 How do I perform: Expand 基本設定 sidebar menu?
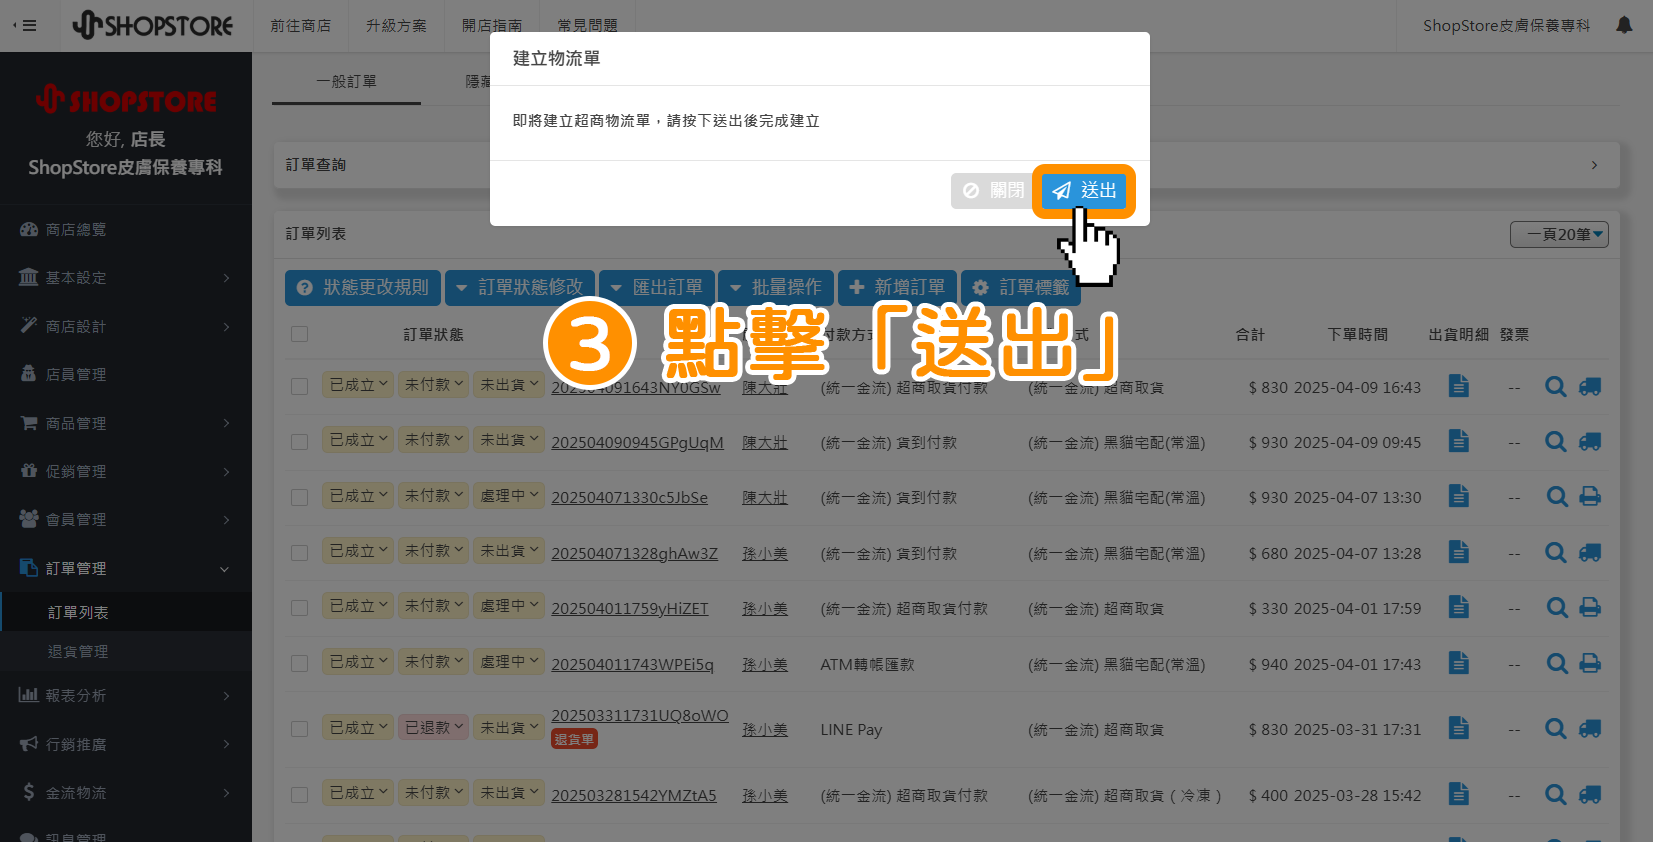coord(126,278)
